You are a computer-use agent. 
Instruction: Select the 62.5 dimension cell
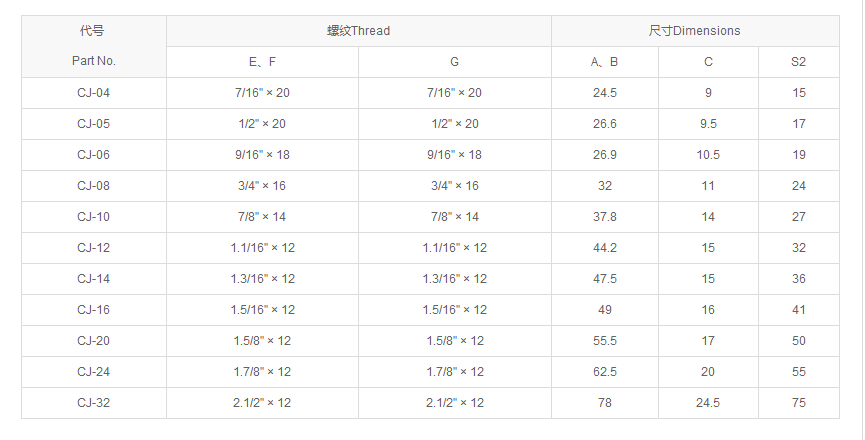click(604, 372)
